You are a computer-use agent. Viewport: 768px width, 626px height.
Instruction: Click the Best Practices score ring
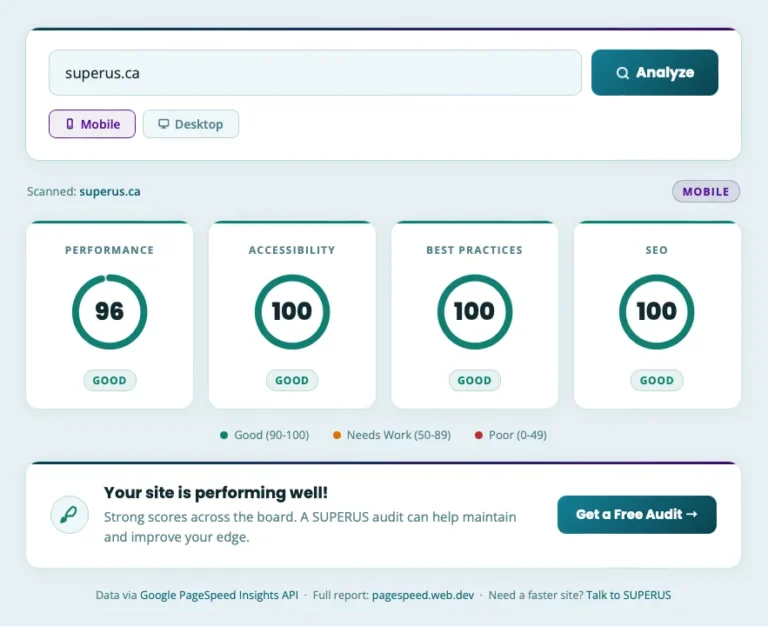(474, 312)
